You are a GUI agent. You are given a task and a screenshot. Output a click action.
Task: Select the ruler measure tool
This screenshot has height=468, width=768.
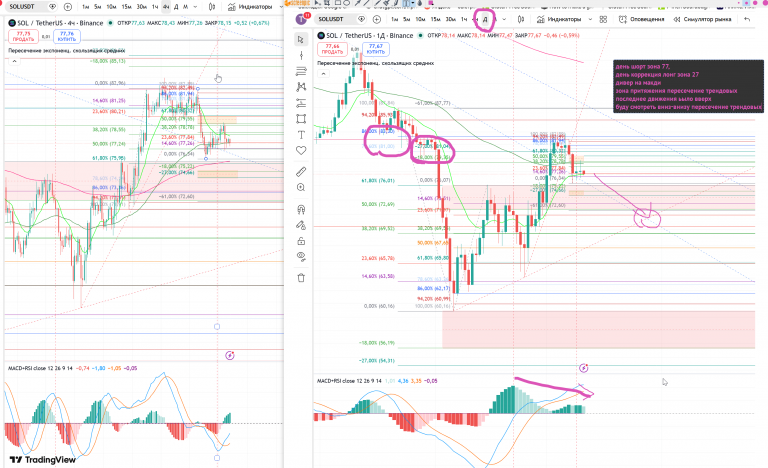click(301, 172)
